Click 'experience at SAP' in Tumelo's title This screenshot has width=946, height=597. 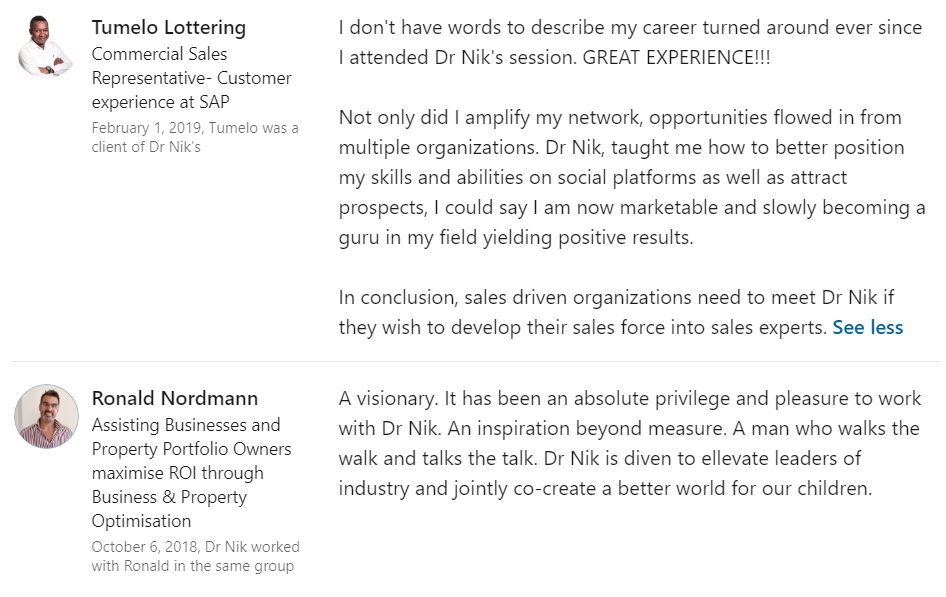coord(160,102)
